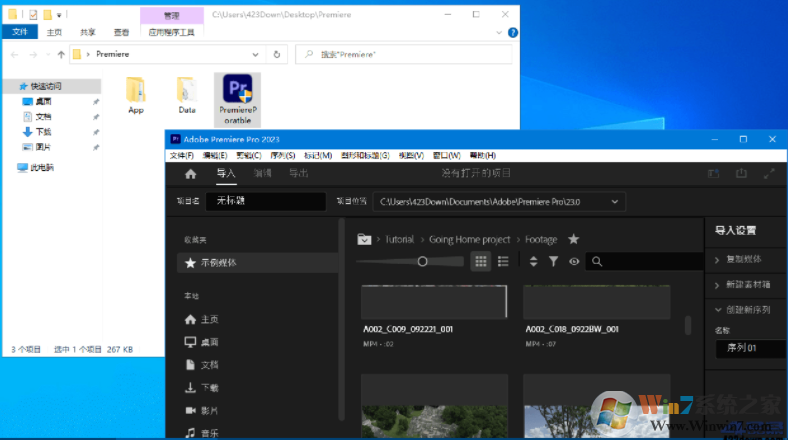Image resolution: width=788 pixels, height=440 pixels.
Task: Click the thumbnail size slider handle
Action: [423, 261]
